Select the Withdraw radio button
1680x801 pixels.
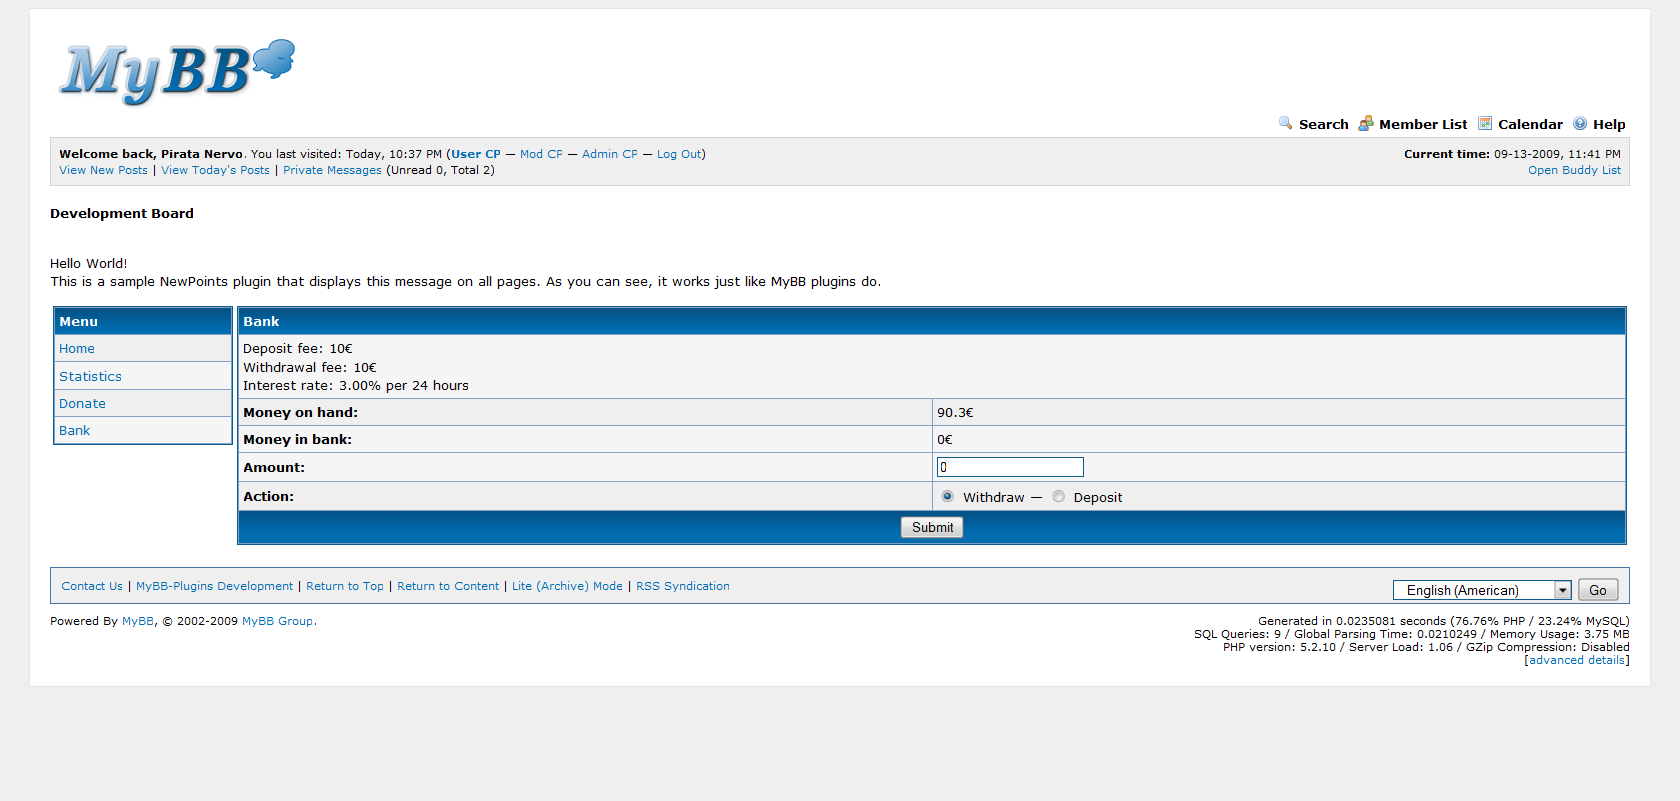pos(947,496)
